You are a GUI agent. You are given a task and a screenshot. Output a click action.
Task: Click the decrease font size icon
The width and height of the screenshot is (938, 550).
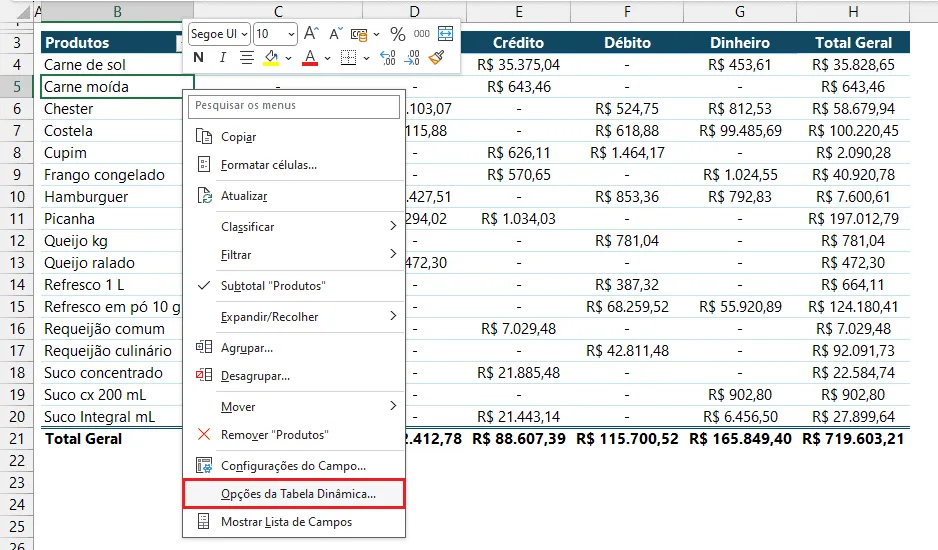336,34
